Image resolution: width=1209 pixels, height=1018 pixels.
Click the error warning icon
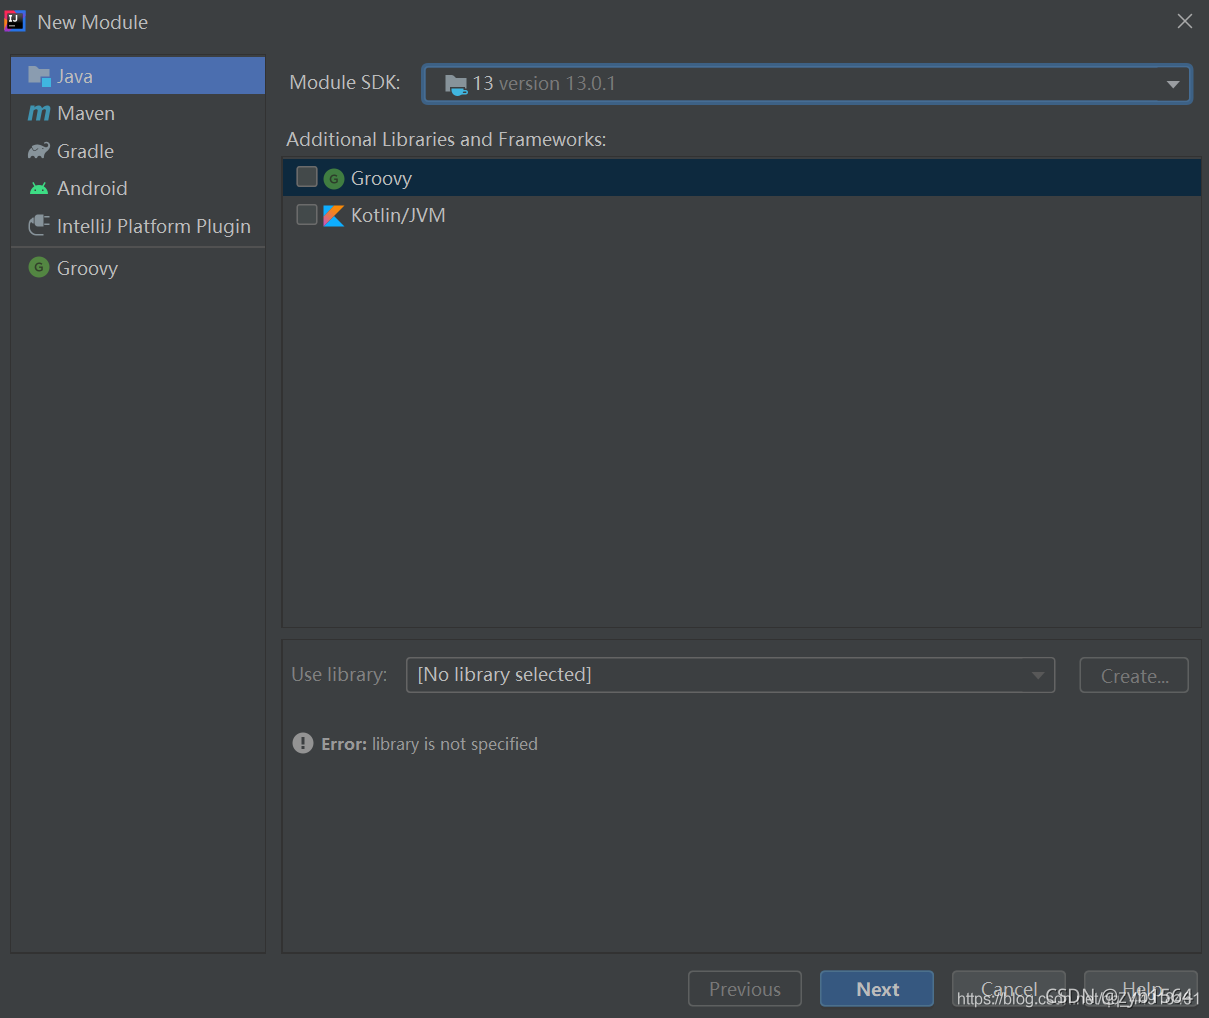303,743
